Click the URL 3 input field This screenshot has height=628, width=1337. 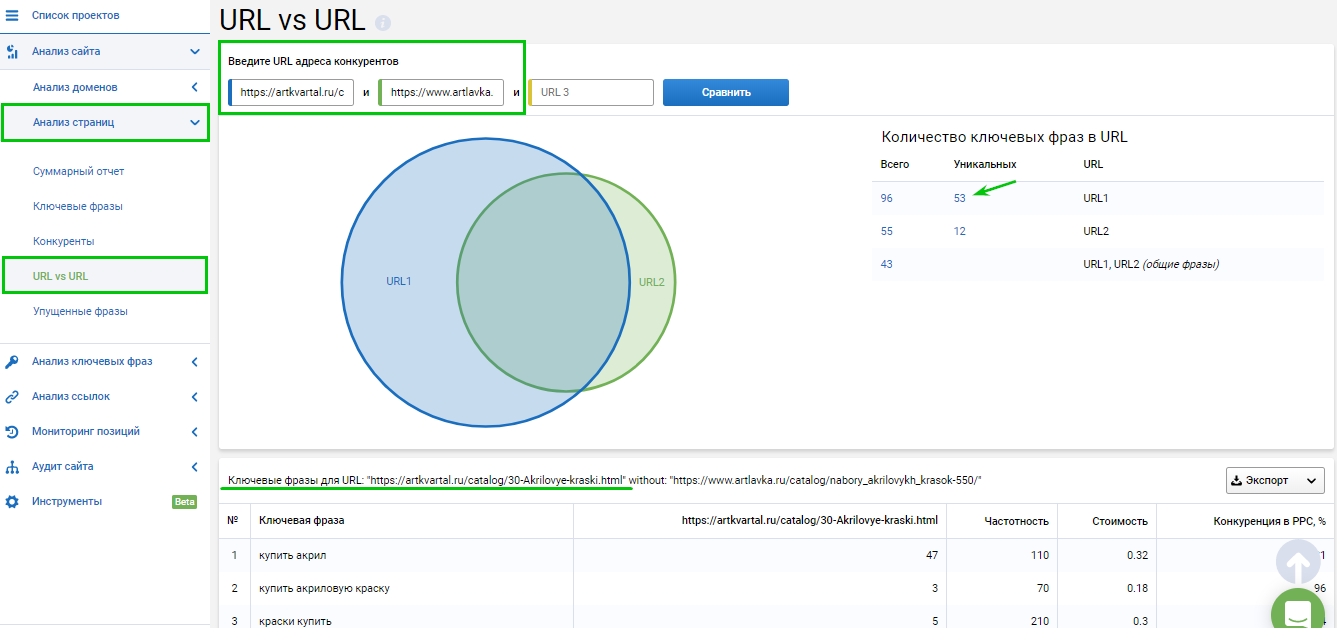(x=592, y=93)
